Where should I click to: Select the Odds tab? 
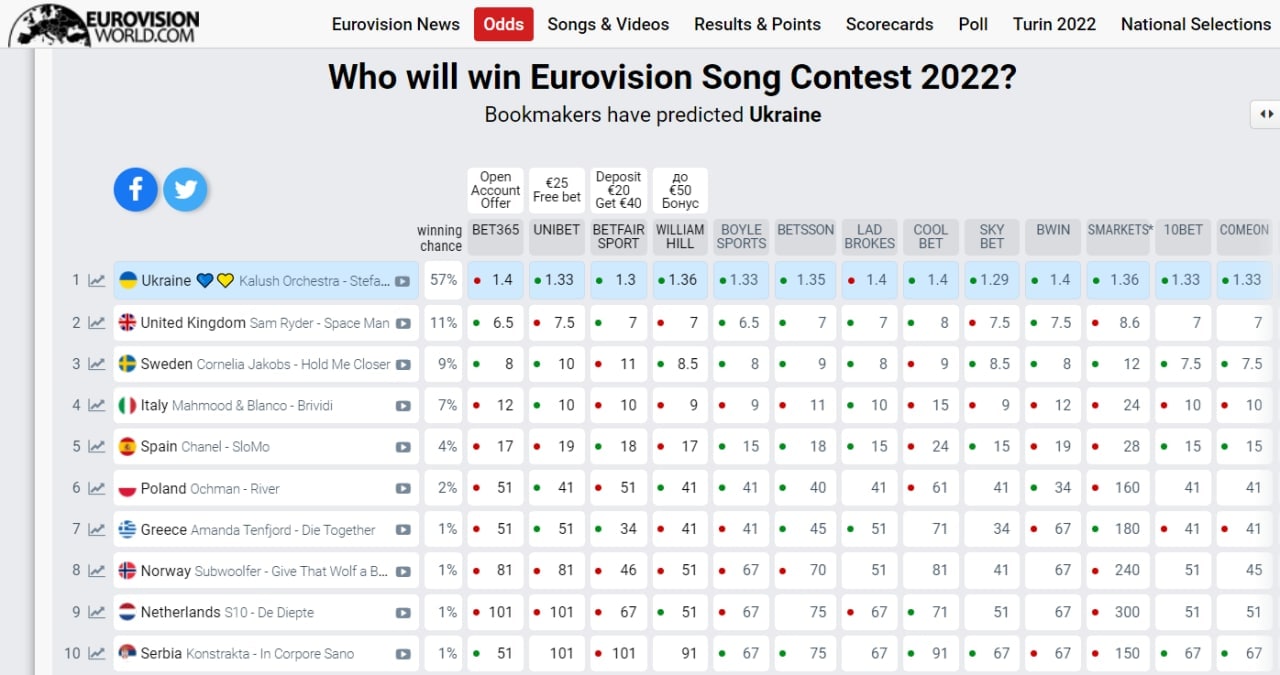(503, 24)
